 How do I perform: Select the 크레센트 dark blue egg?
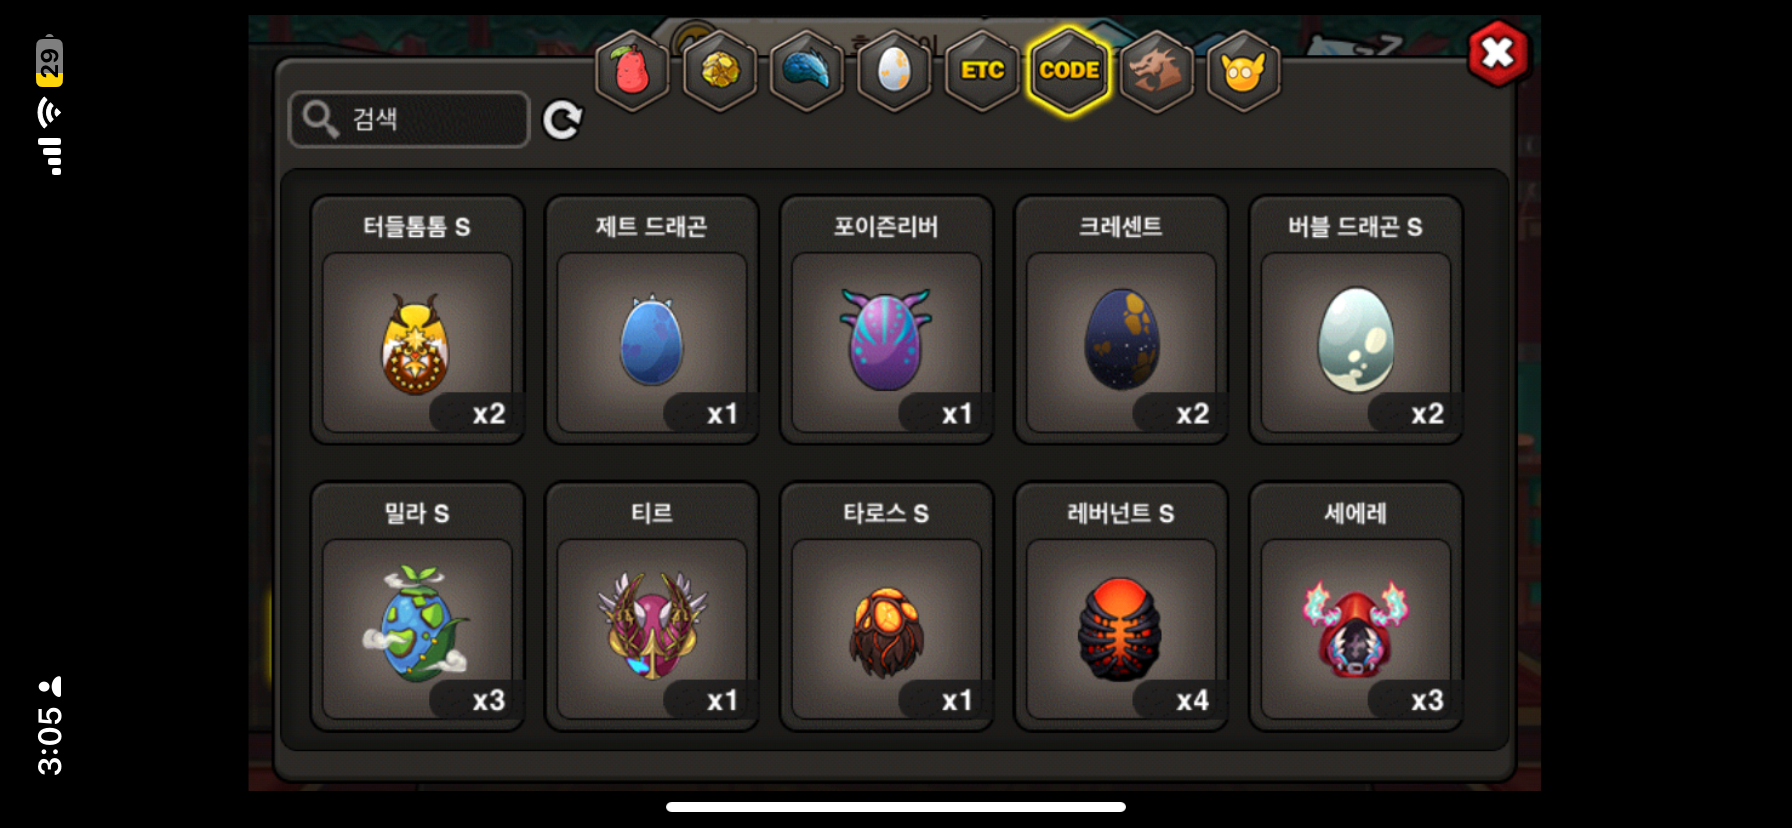point(1121,320)
